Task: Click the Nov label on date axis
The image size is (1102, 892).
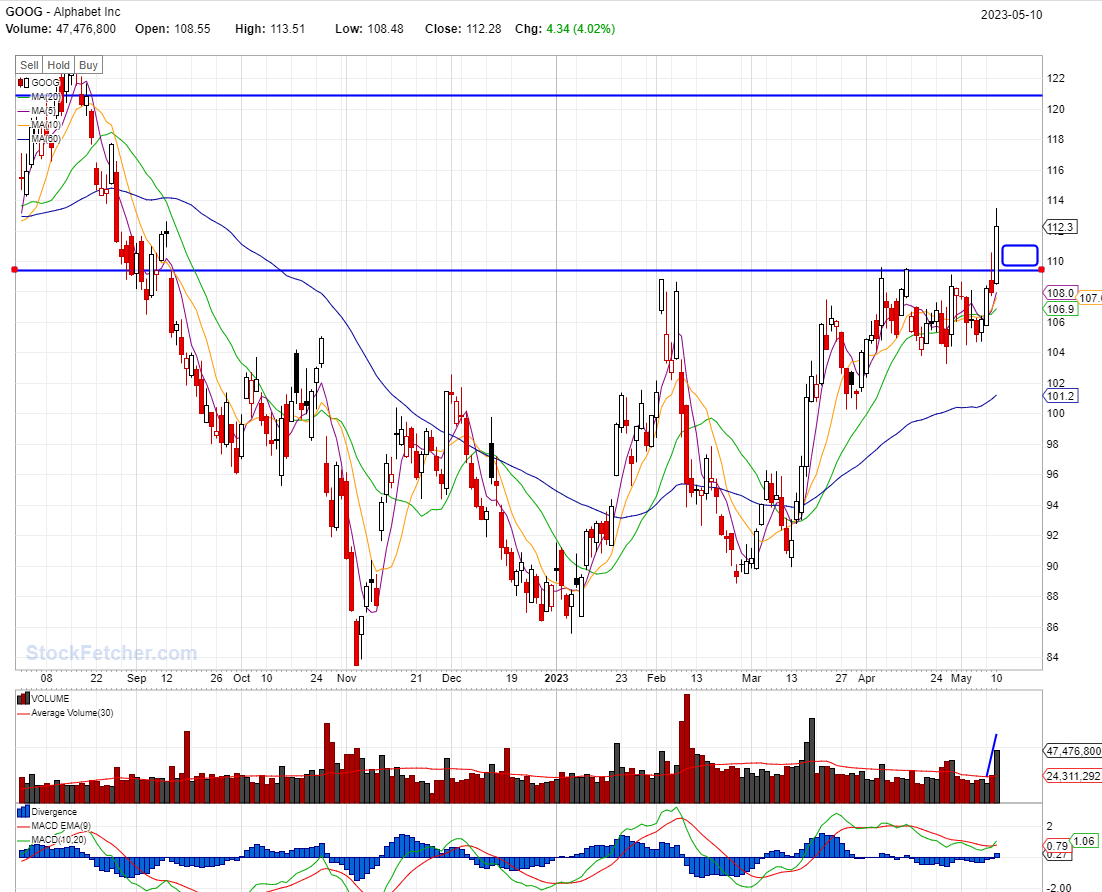Action: 346,678
